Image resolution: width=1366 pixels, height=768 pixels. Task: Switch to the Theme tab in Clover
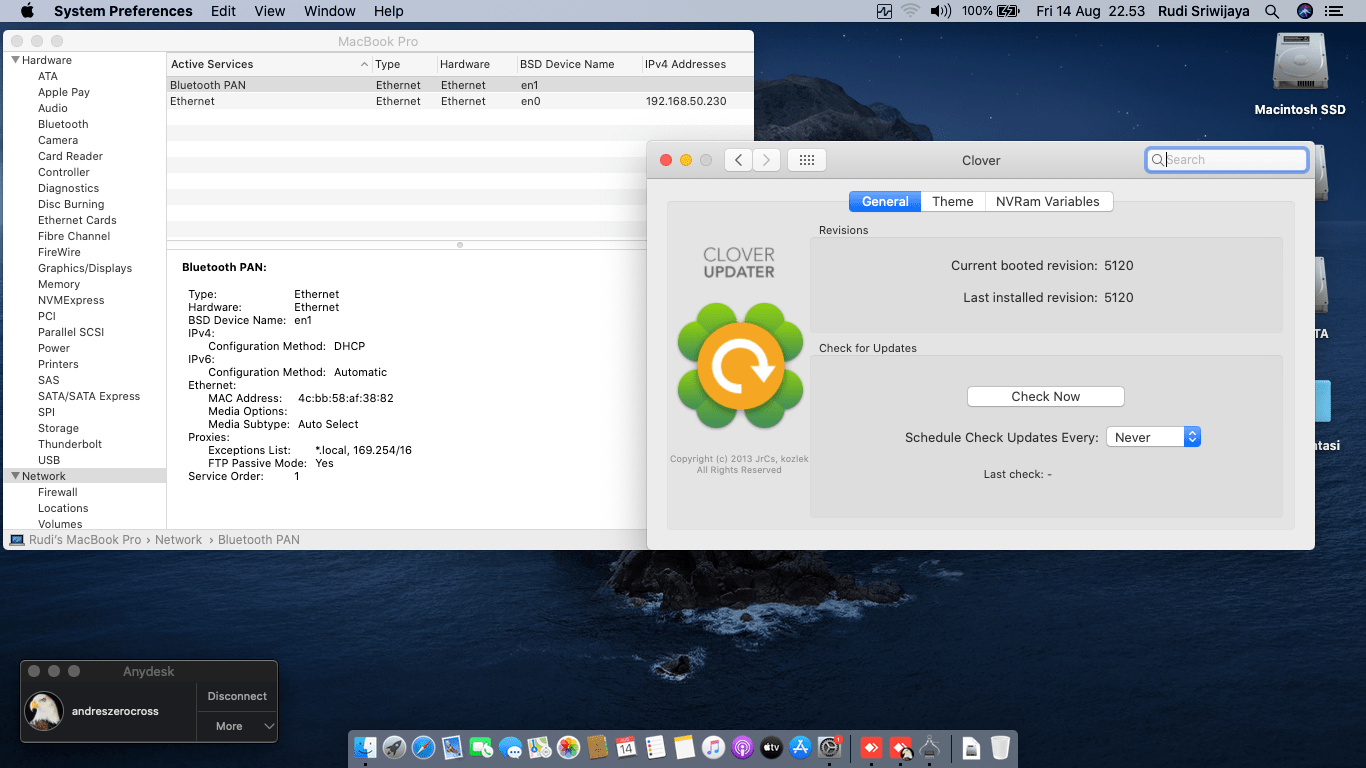tap(953, 201)
